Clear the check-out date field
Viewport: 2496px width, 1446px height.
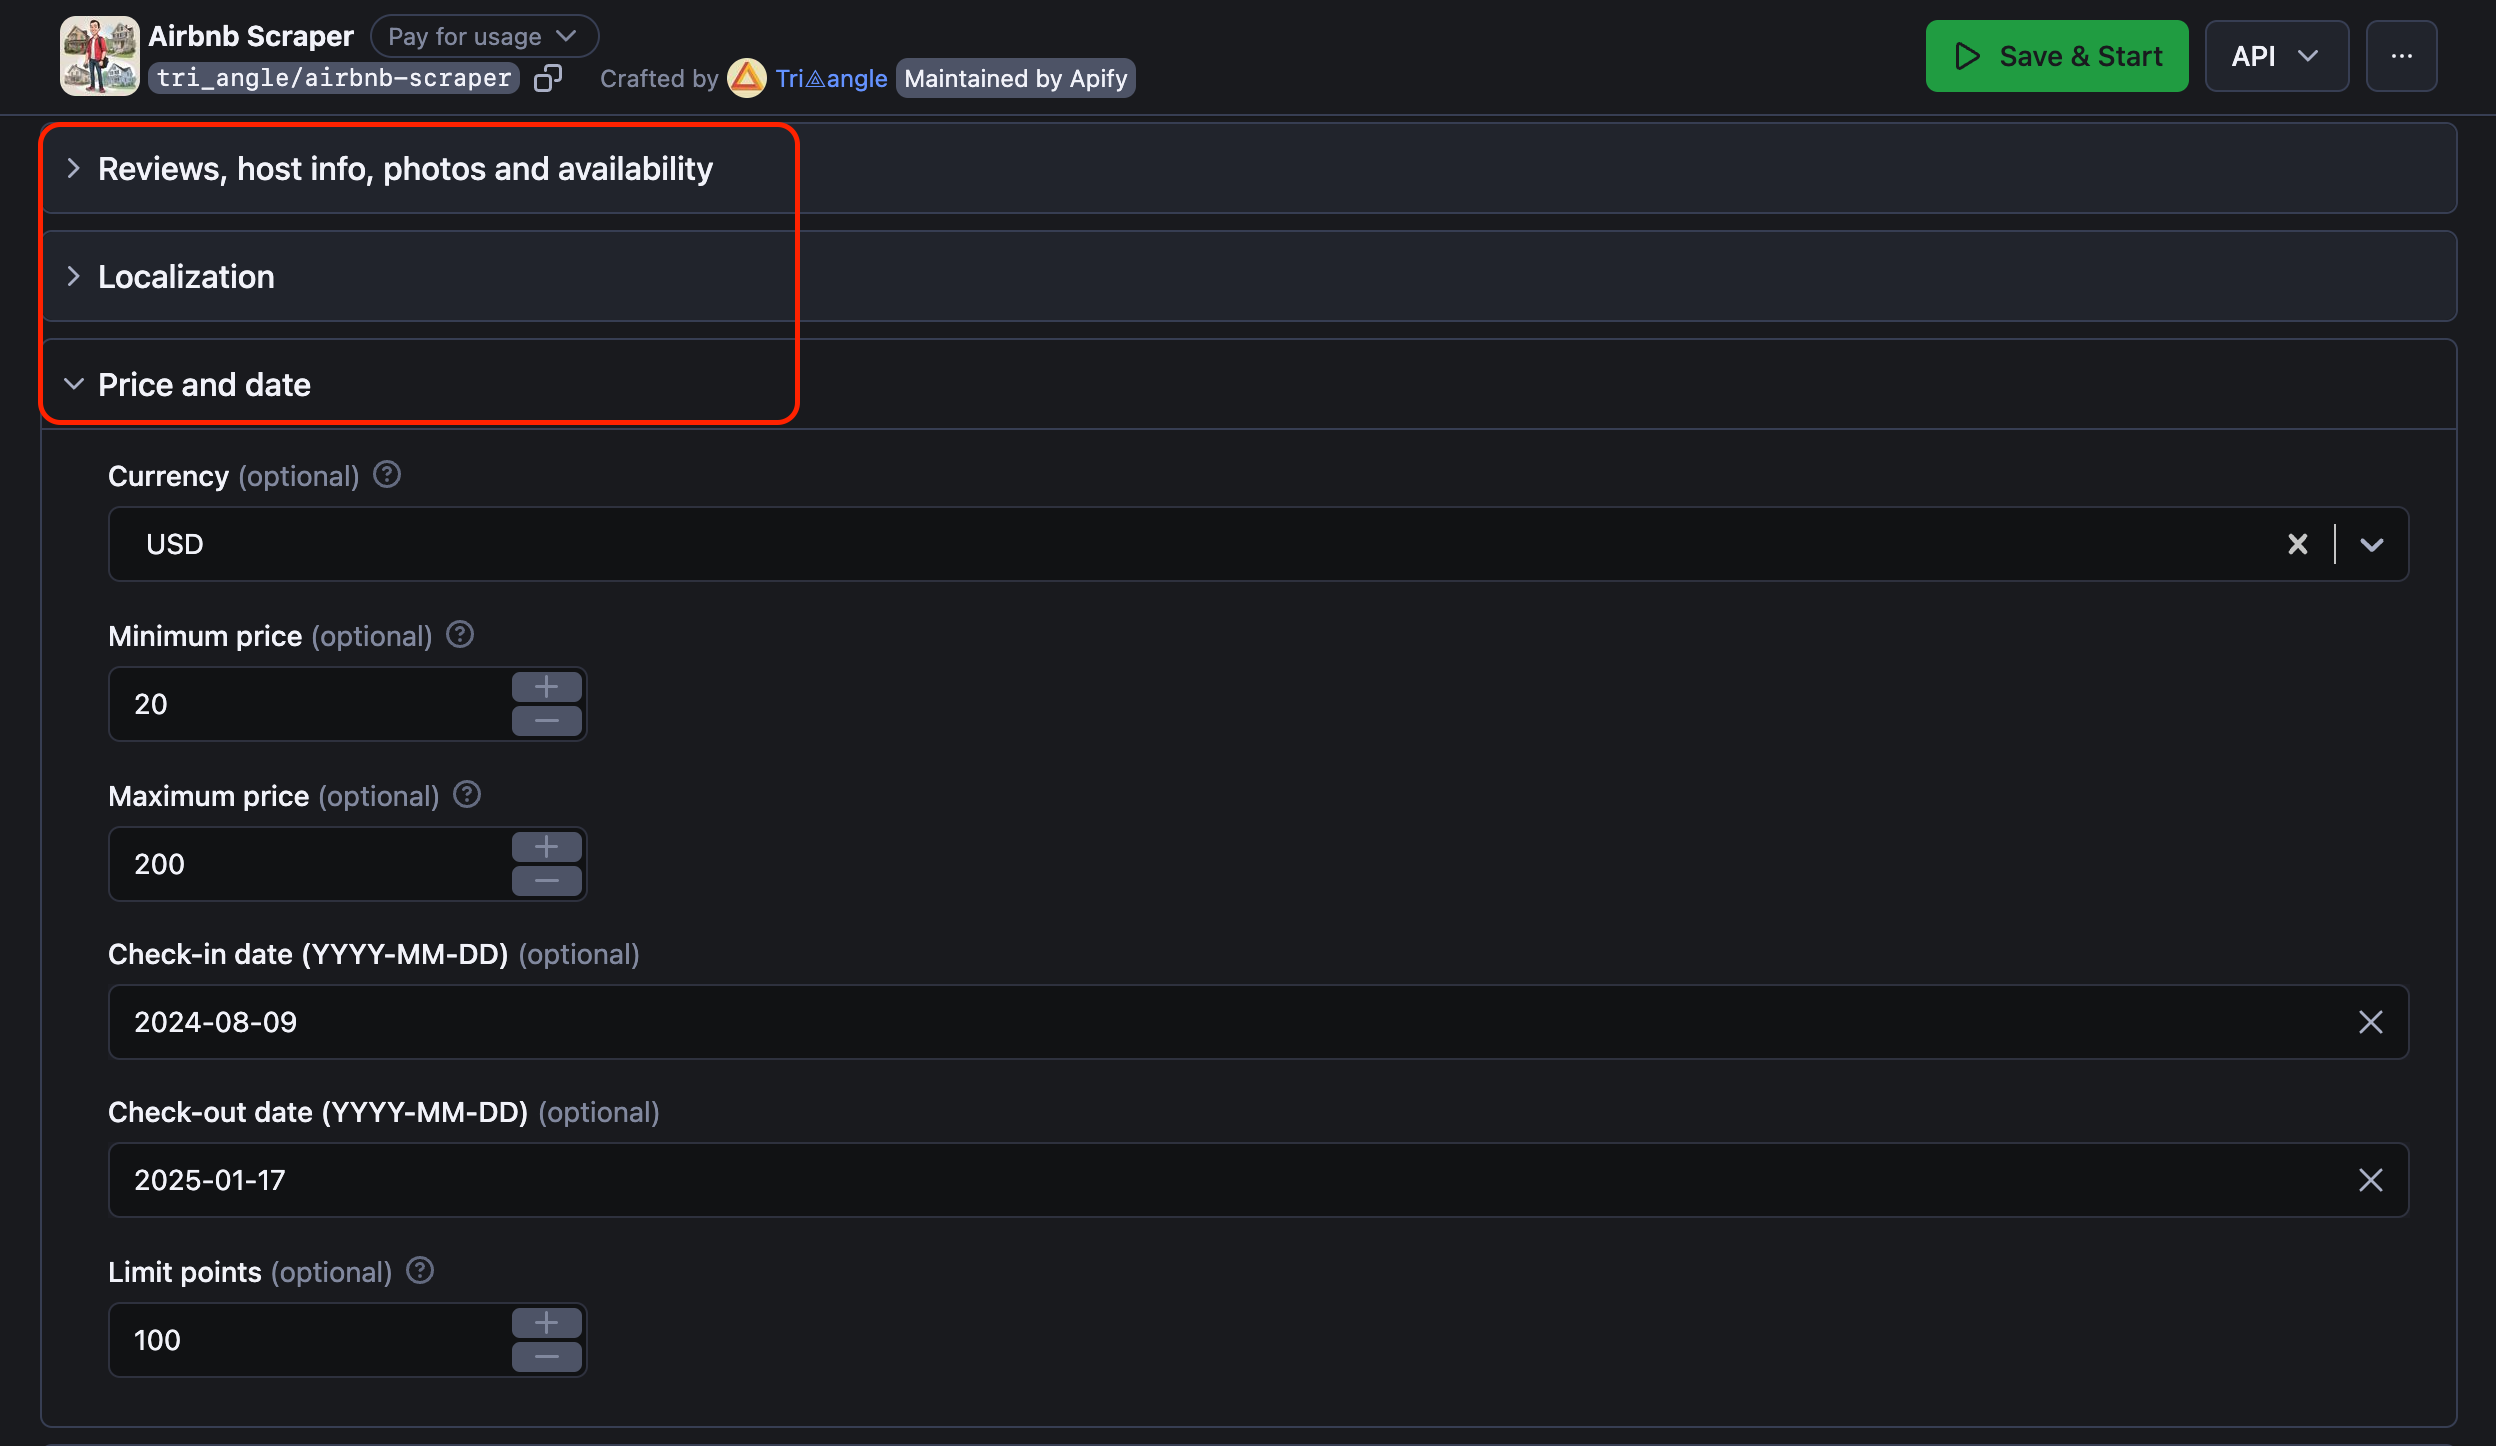click(x=2370, y=1179)
